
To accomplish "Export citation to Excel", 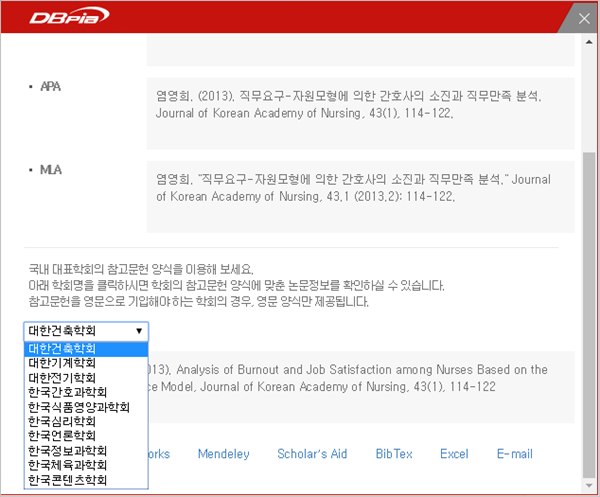I will (x=454, y=454).
